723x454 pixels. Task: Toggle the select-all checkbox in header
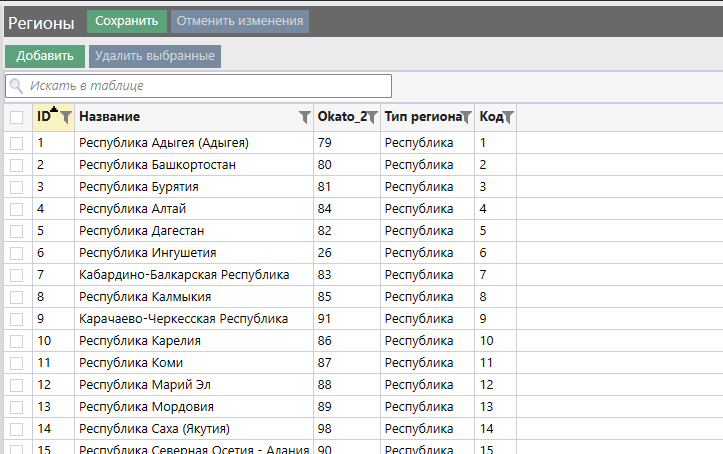point(17,118)
